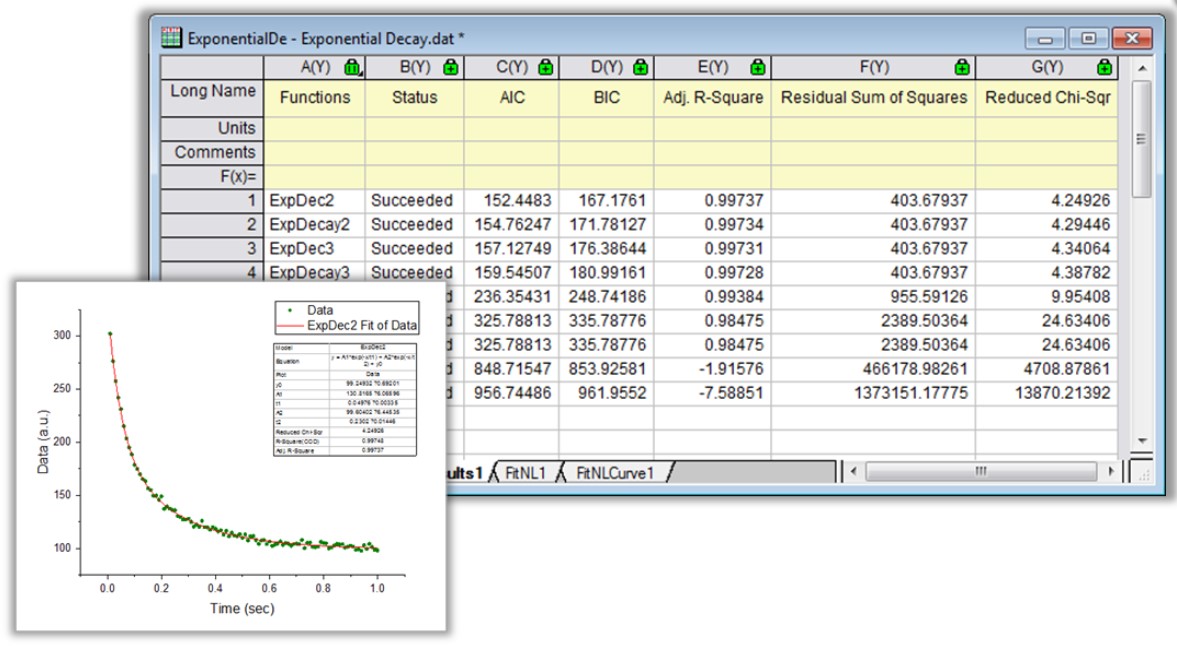Click the green lock icon on column D(Y)
Image resolution: width=1177 pixels, height=647 pixels.
(640, 68)
